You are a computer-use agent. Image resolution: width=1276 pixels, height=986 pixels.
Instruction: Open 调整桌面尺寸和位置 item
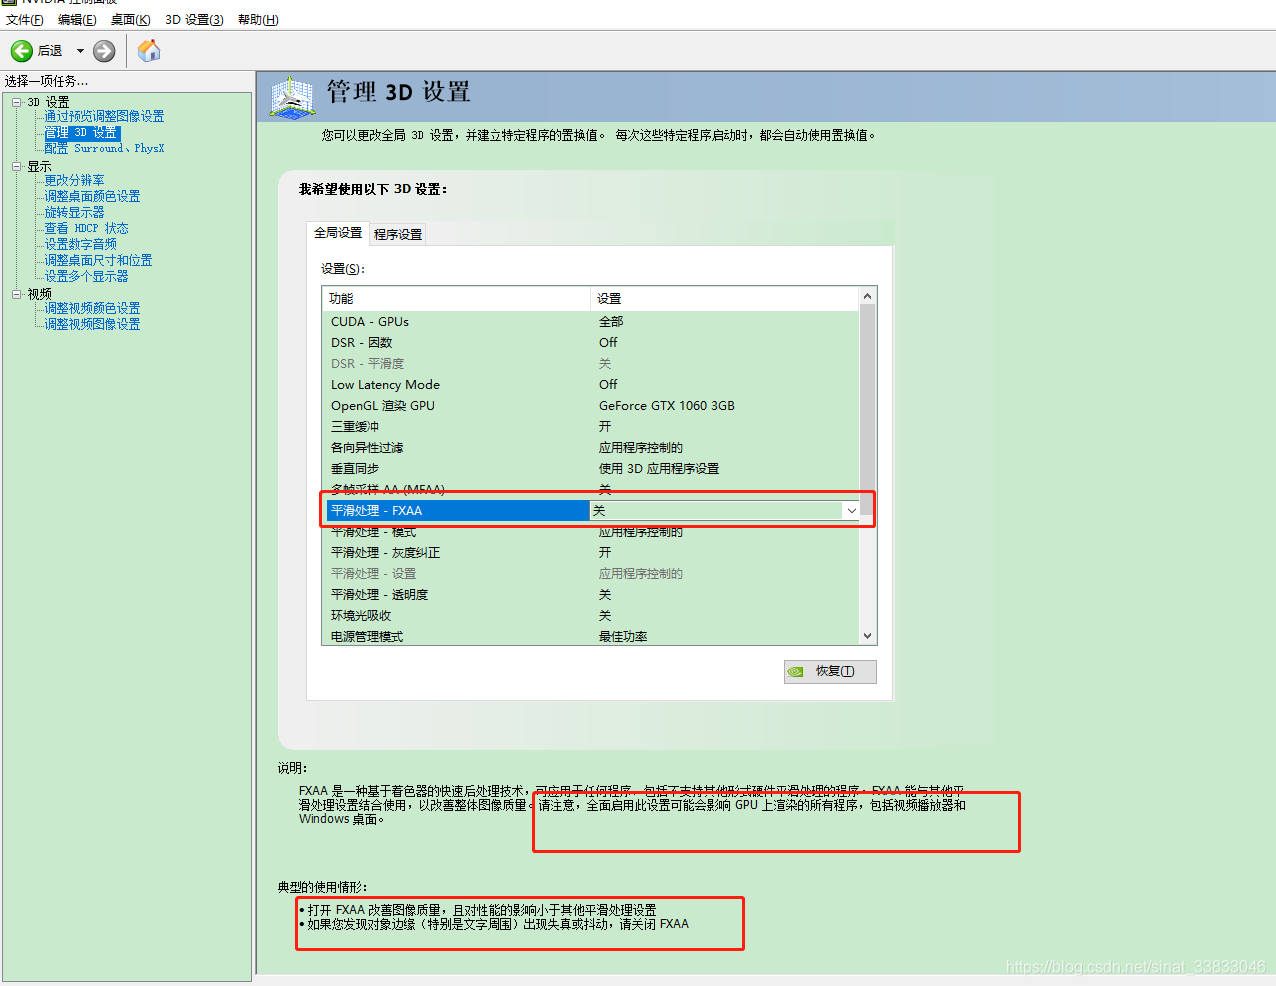98,260
